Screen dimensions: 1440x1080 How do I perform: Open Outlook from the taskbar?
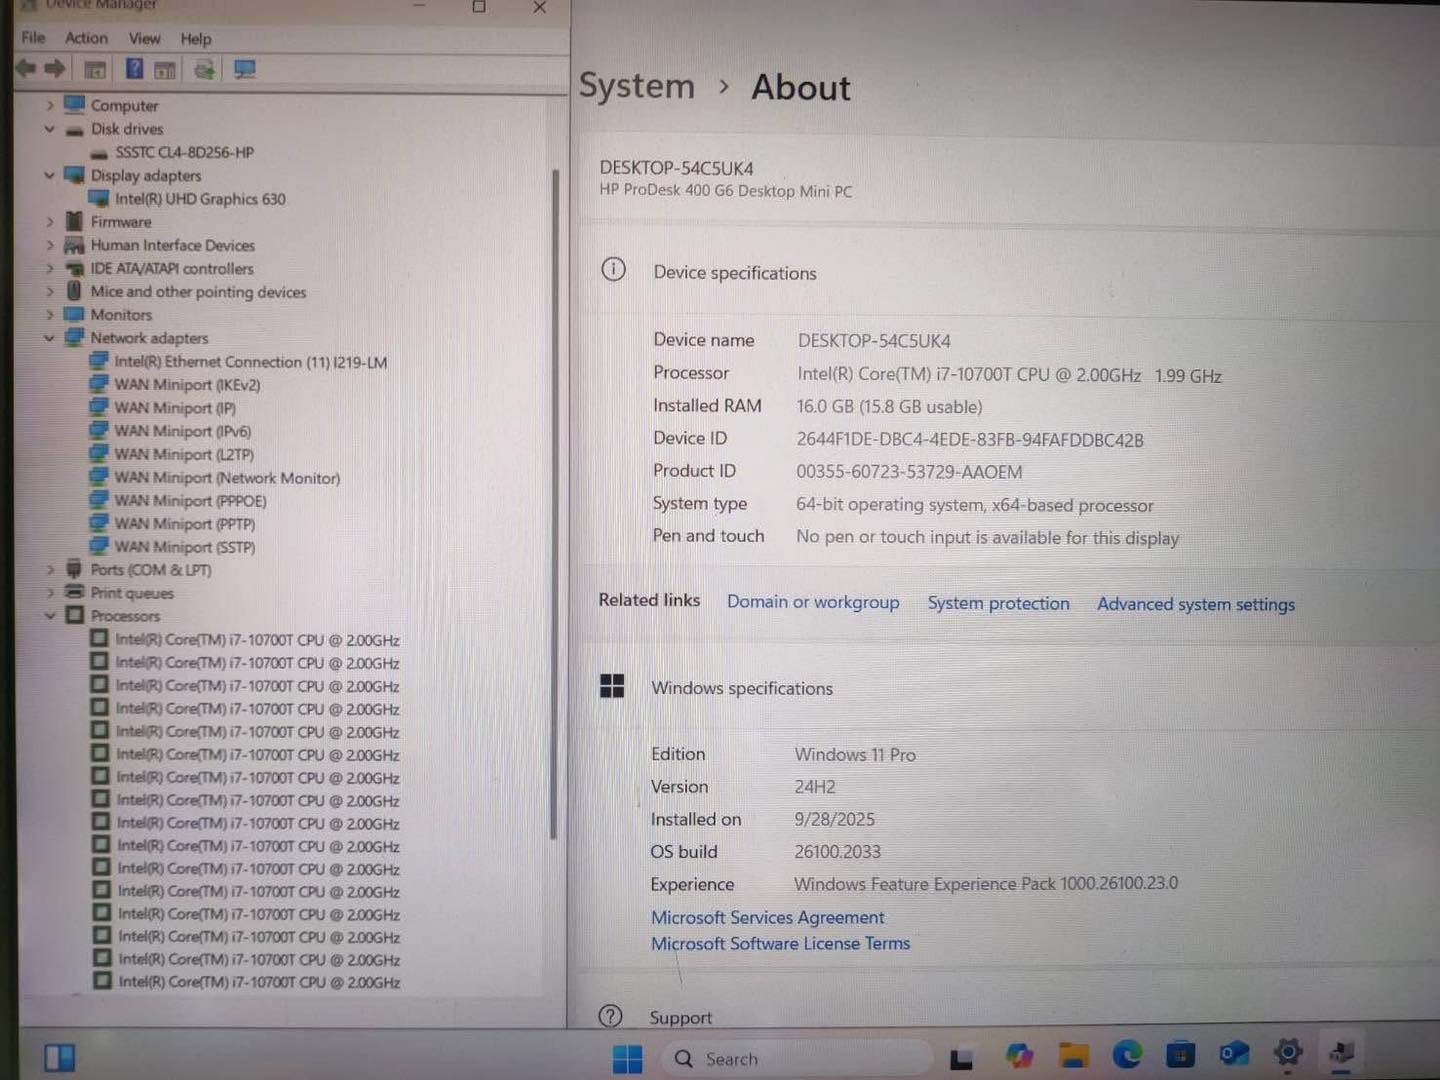click(1233, 1054)
